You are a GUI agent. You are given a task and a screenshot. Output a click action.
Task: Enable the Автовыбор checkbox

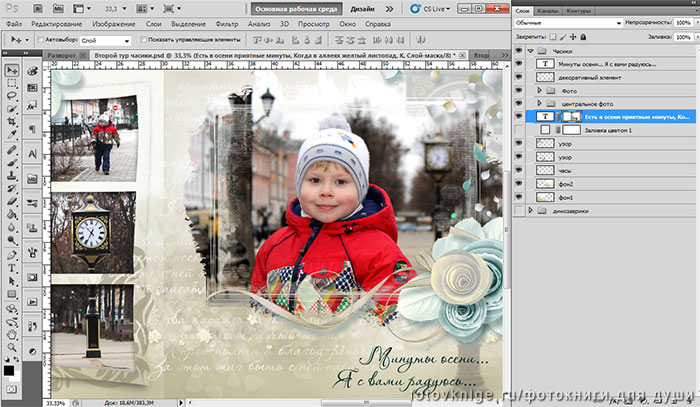click(41, 39)
